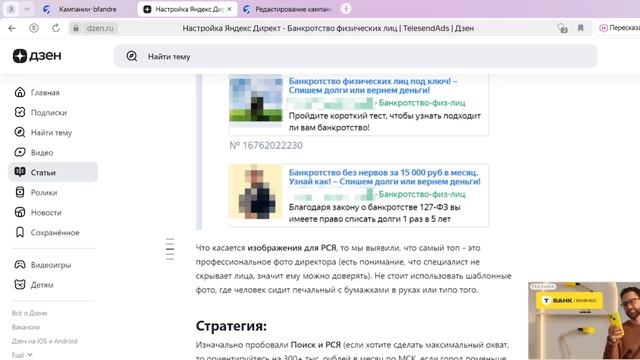Click the lock site info icon

tap(76, 28)
